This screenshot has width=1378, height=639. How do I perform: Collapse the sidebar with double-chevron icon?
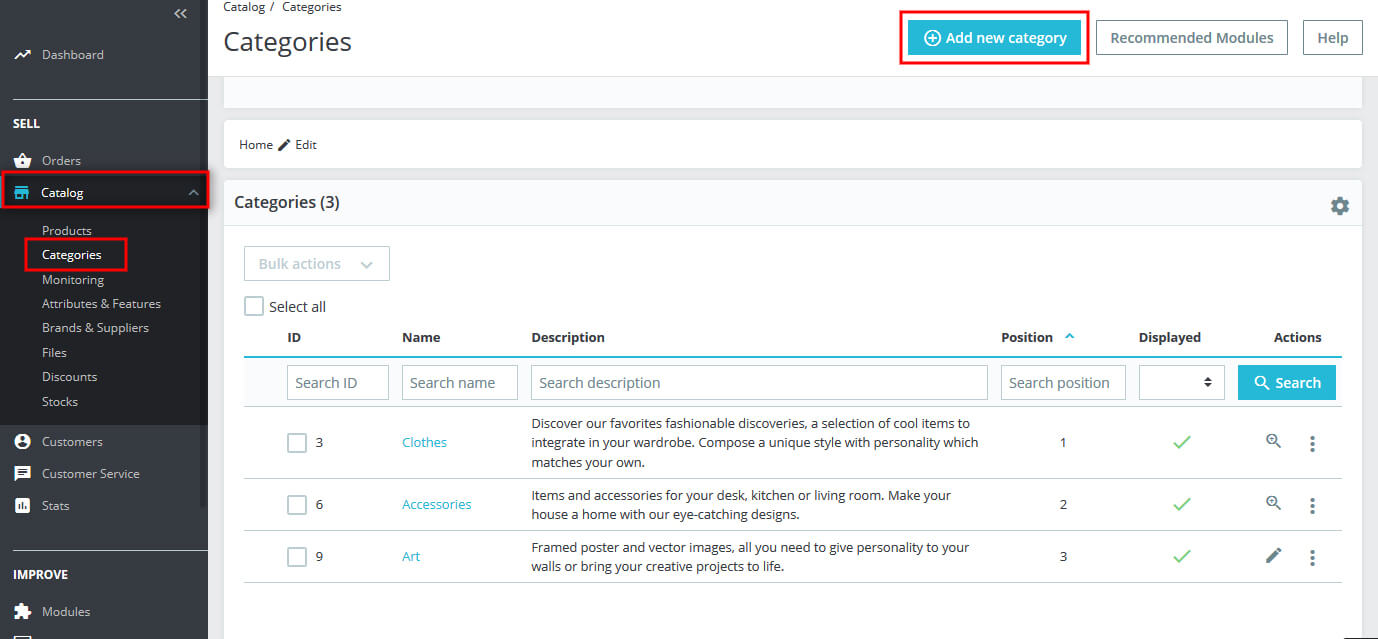[180, 13]
